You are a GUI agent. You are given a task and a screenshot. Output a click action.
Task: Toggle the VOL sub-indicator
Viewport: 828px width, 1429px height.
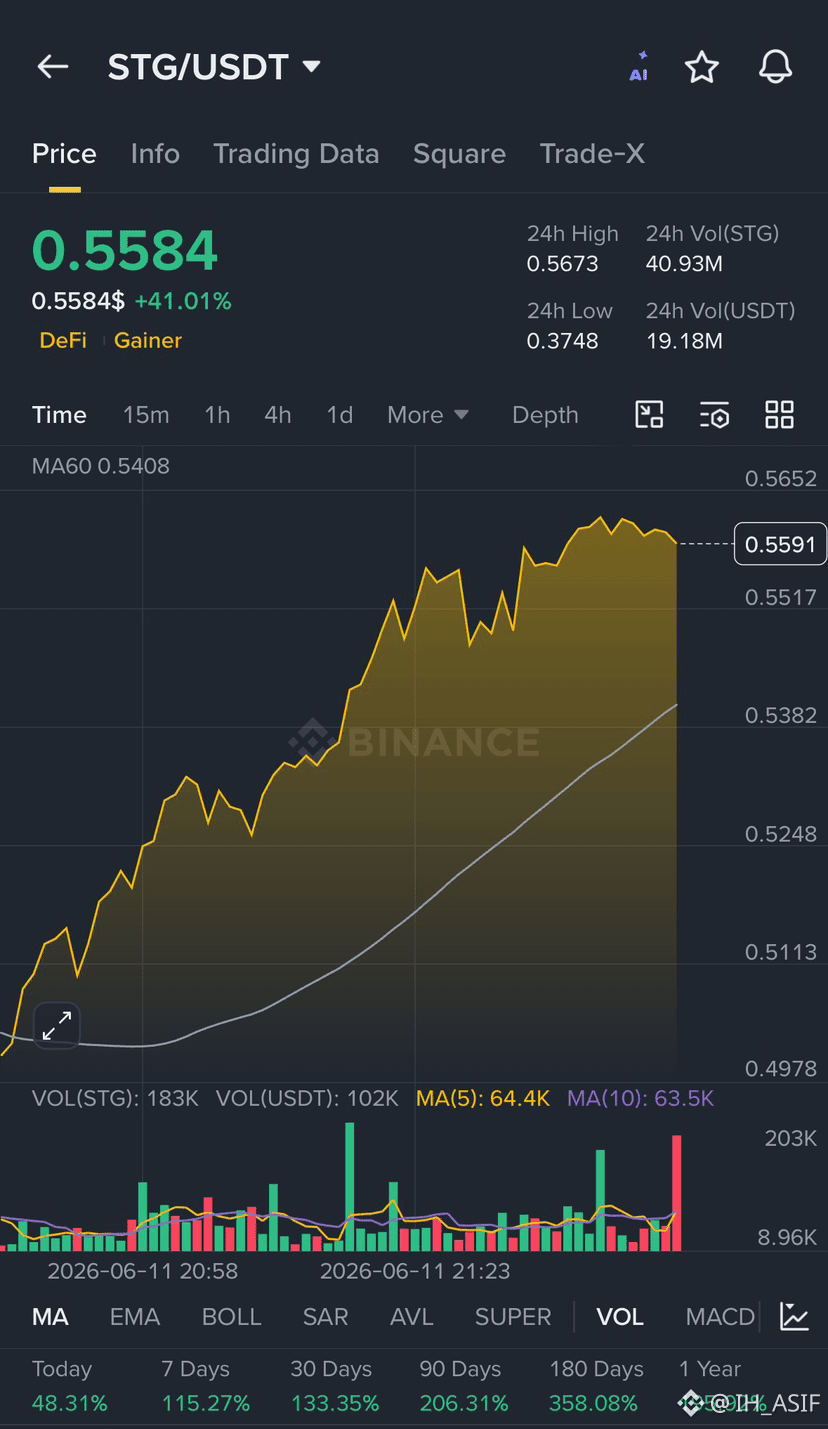click(x=620, y=1317)
